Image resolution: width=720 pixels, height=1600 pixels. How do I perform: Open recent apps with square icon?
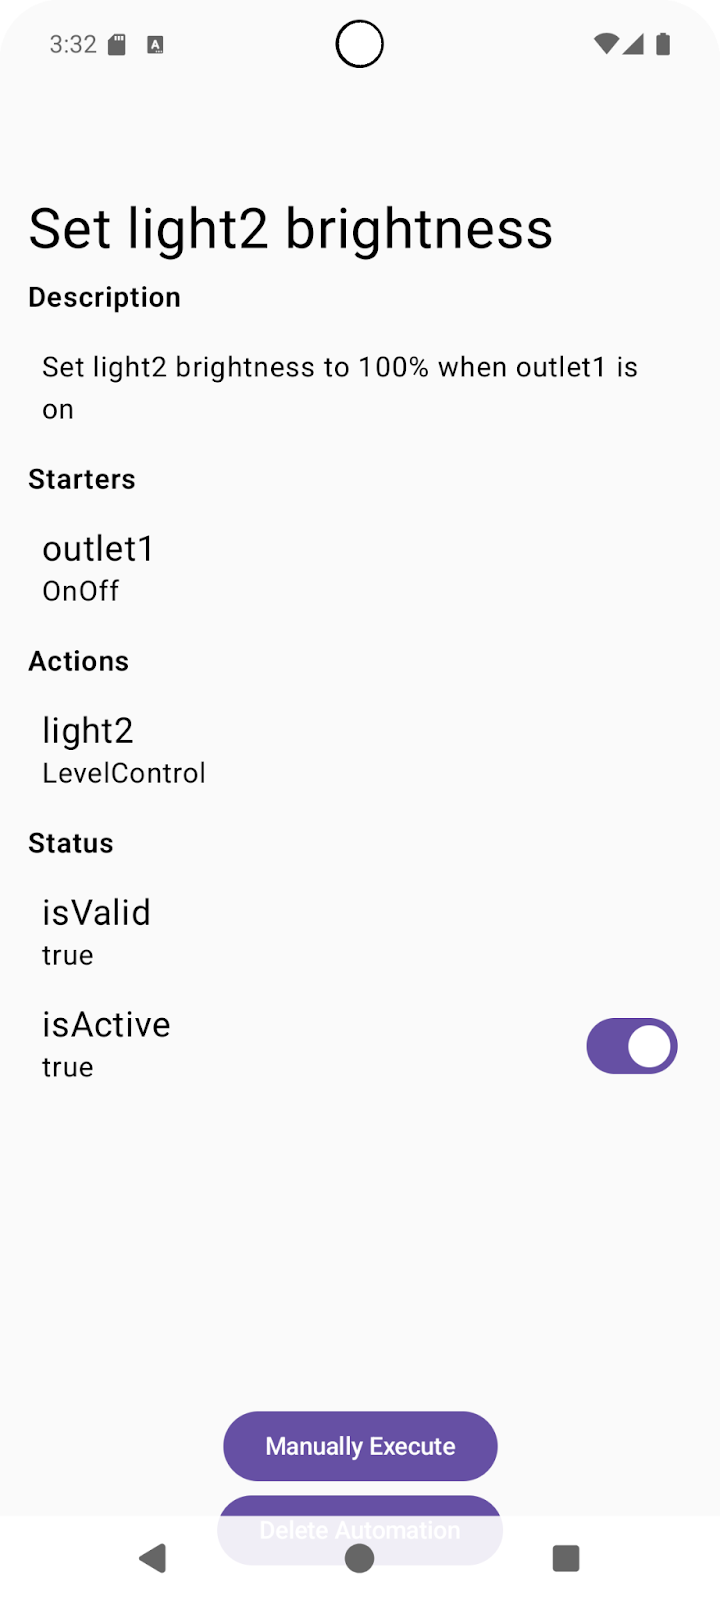[x=566, y=1558]
